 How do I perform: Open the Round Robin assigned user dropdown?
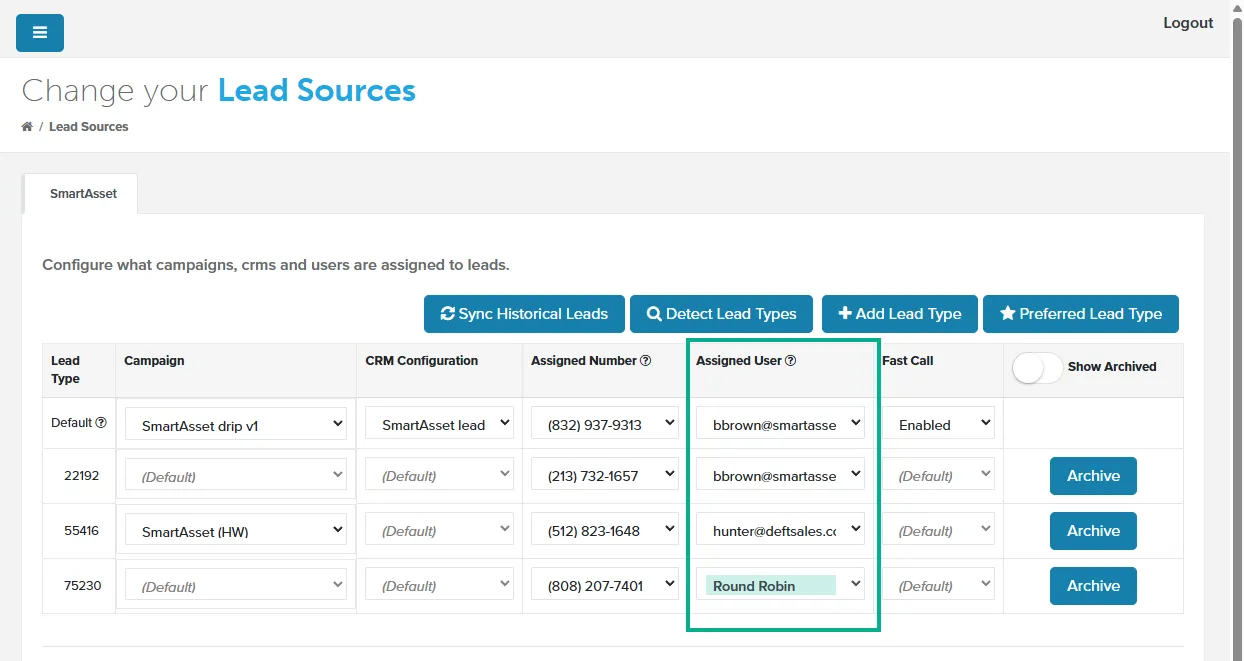point(780,586)
